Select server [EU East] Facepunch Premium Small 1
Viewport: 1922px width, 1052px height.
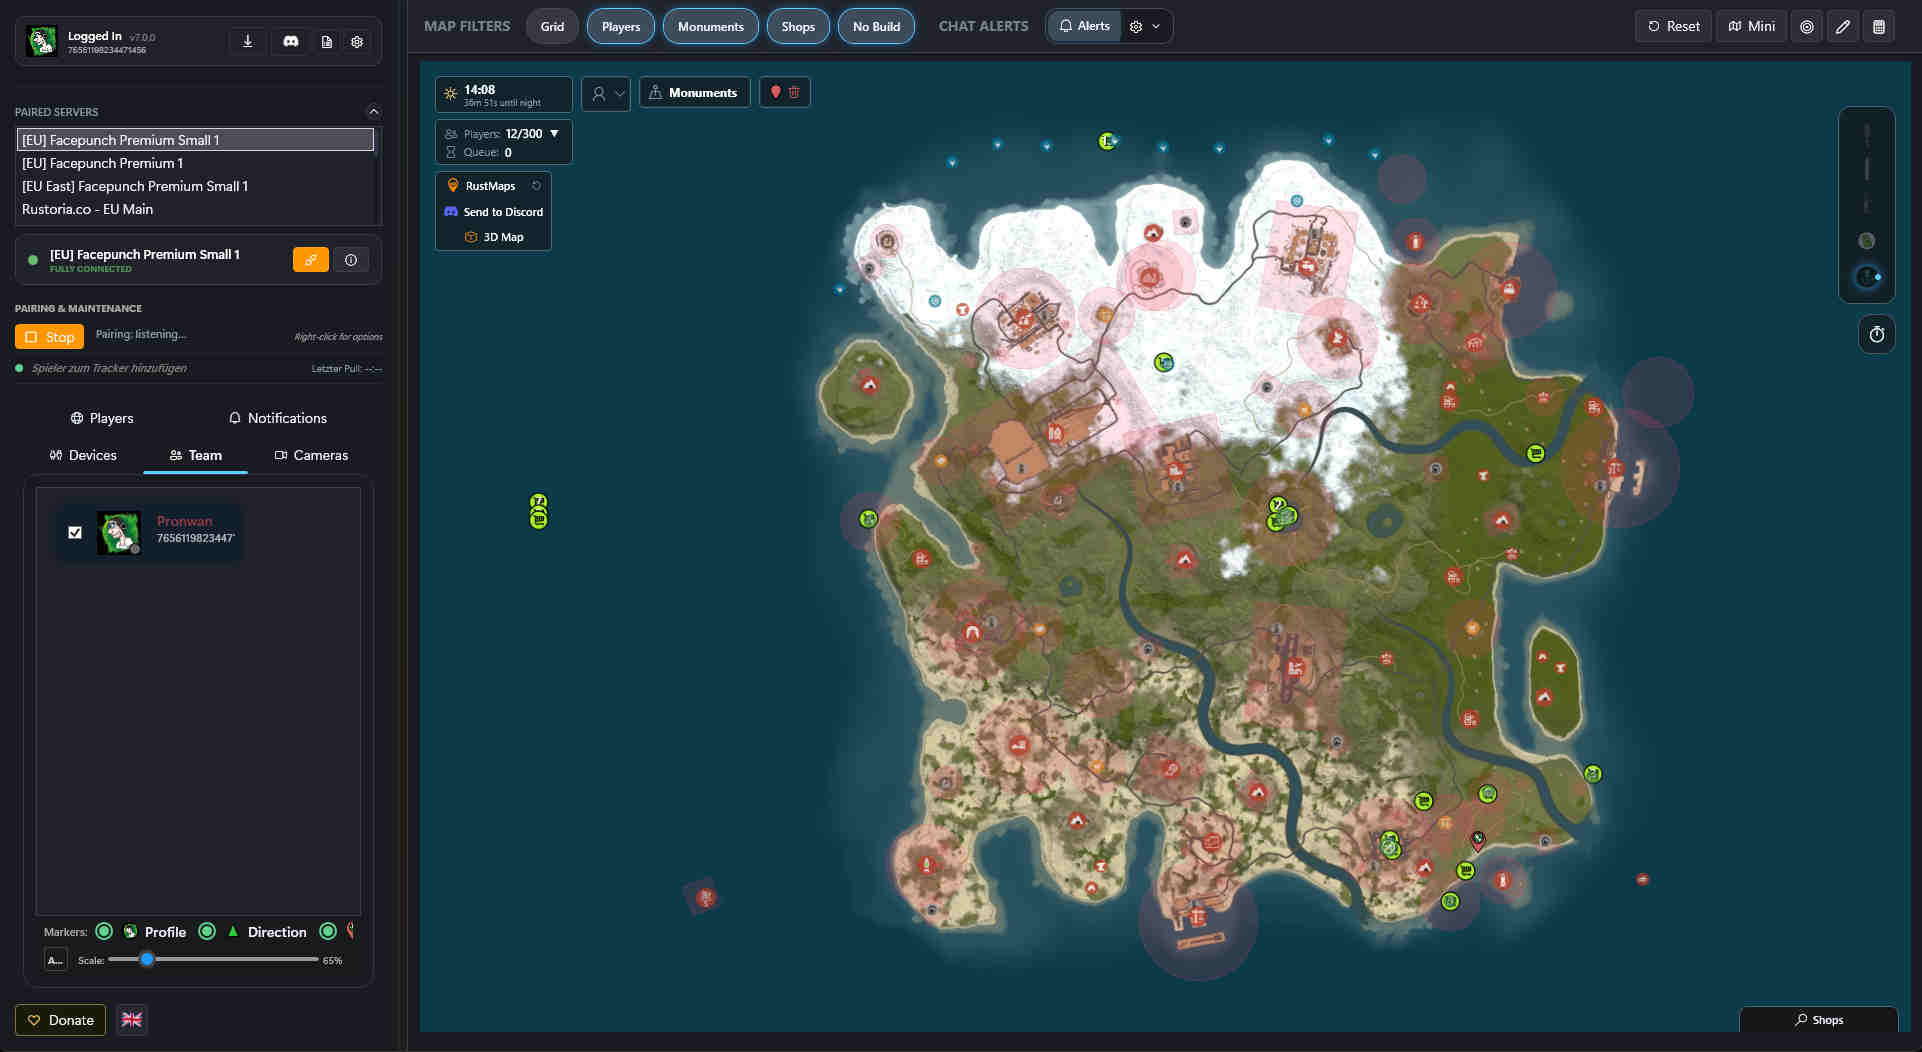tap(196, 186)
